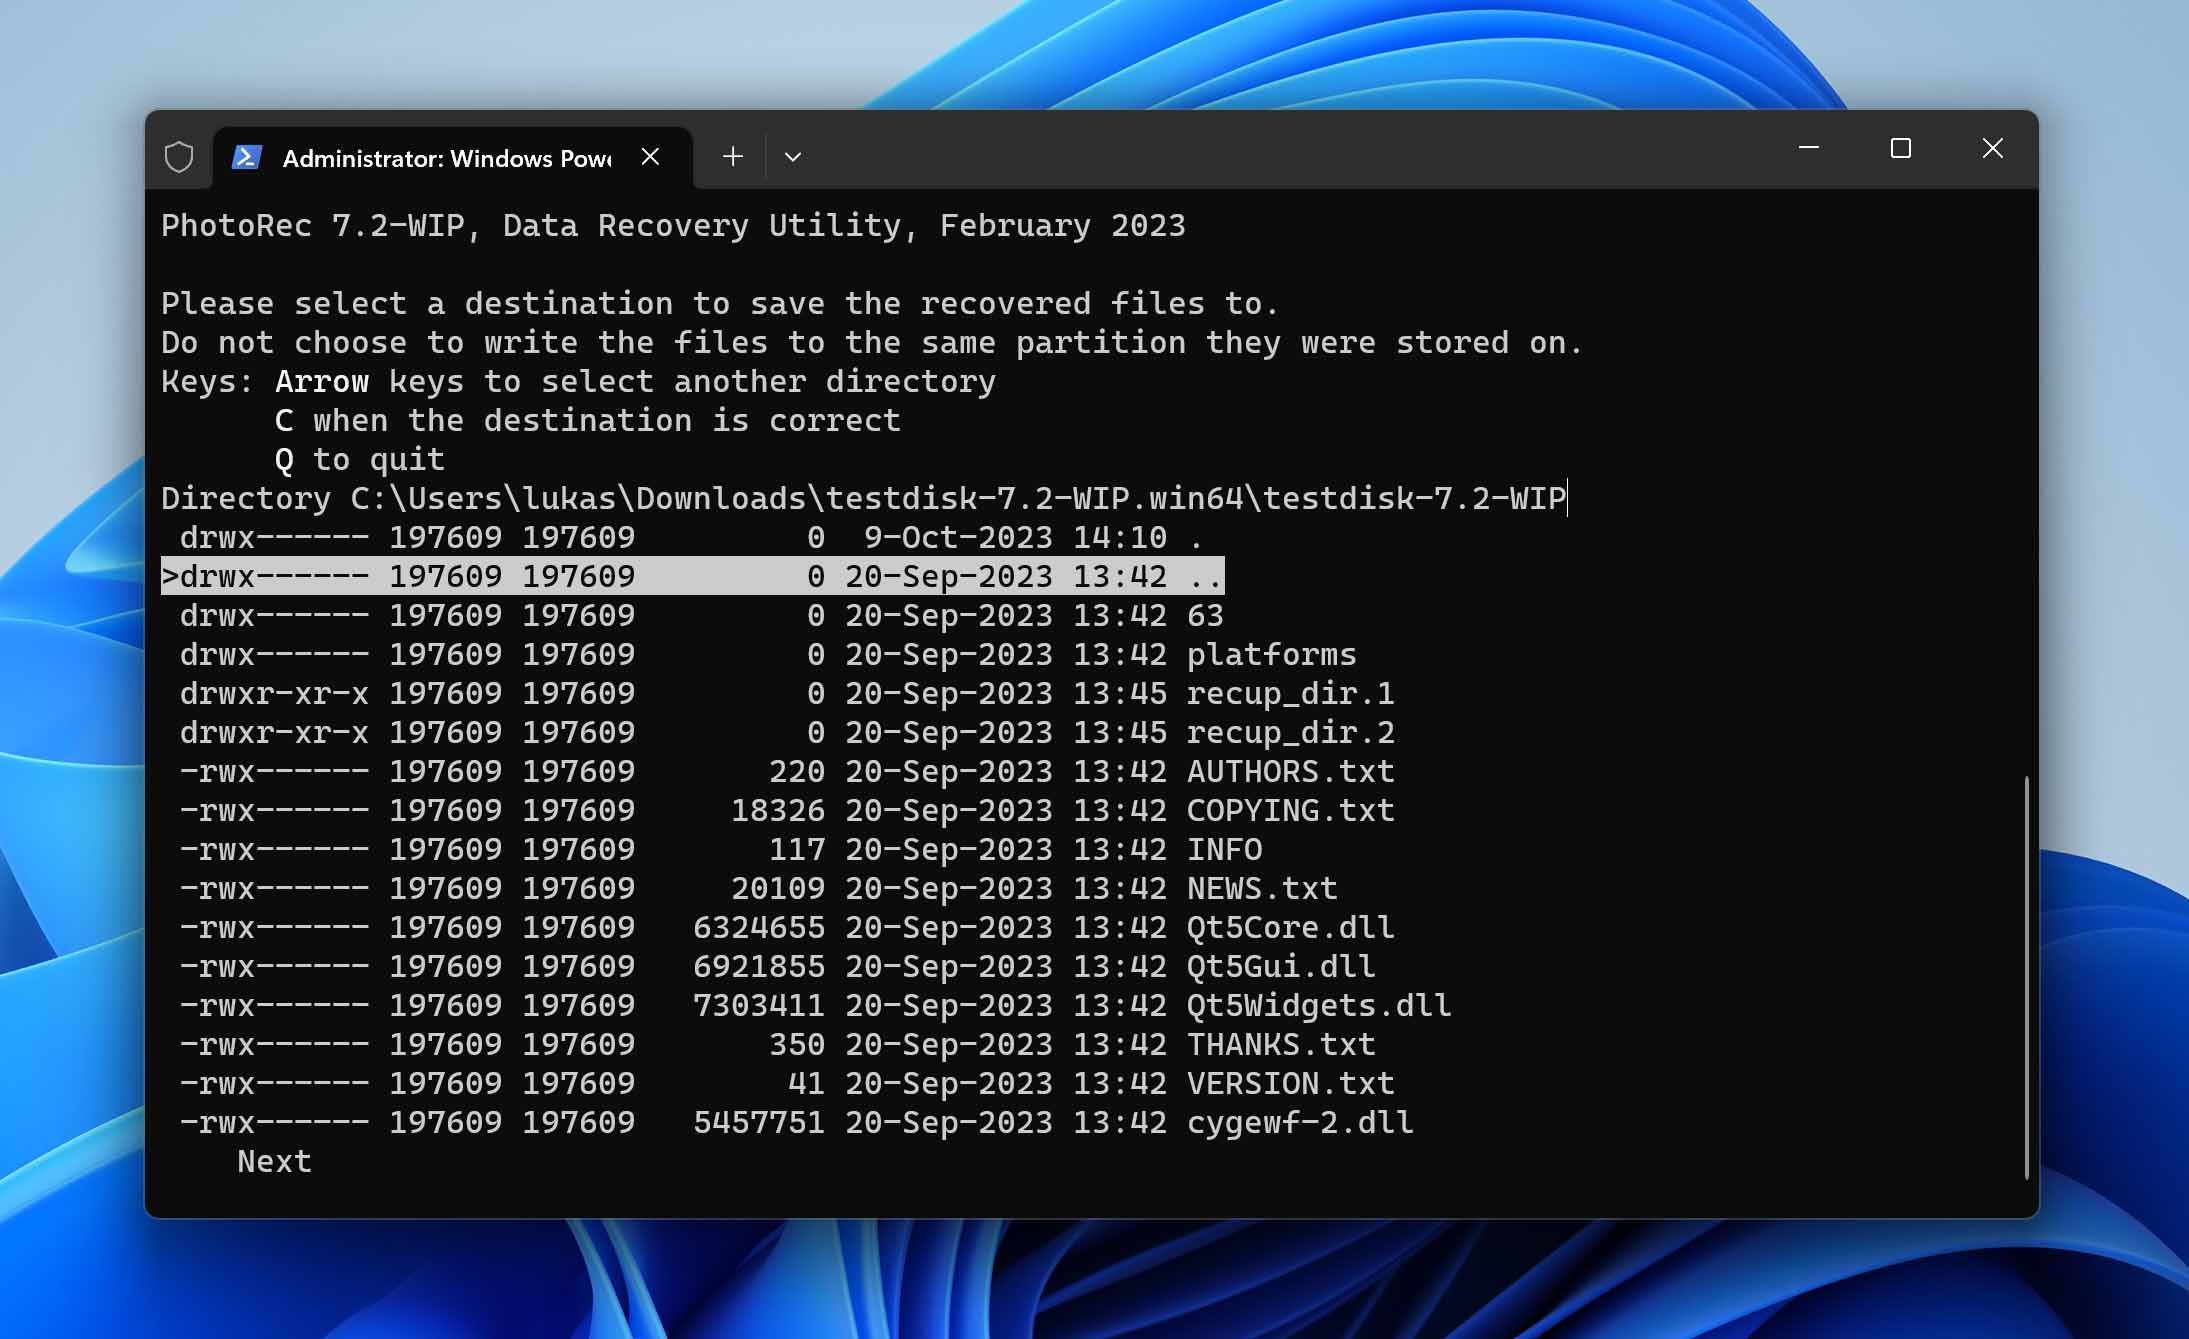This screenshot has width=2189, height=1339.
Task: Select the recup_dir.2 directory row
Action: point(787,732)
